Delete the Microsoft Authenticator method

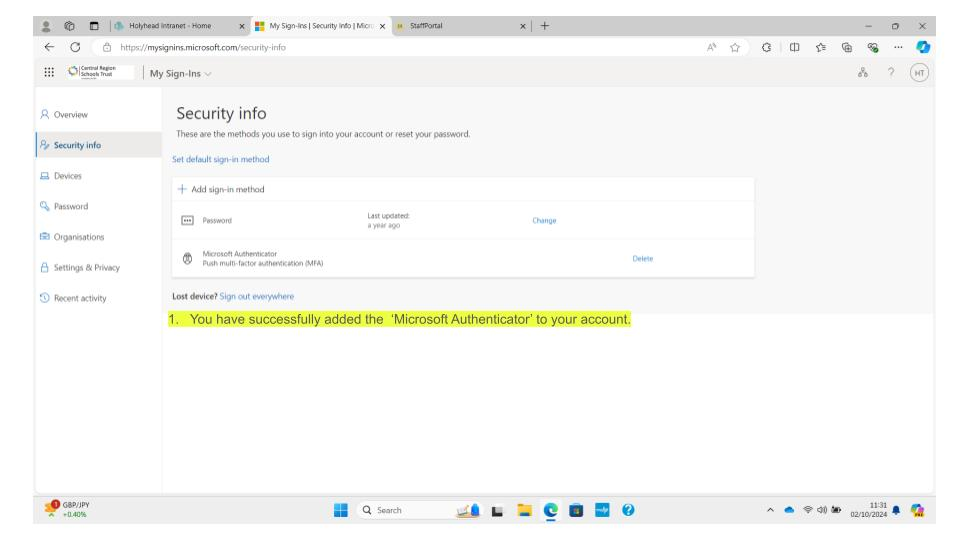point(642,258)
